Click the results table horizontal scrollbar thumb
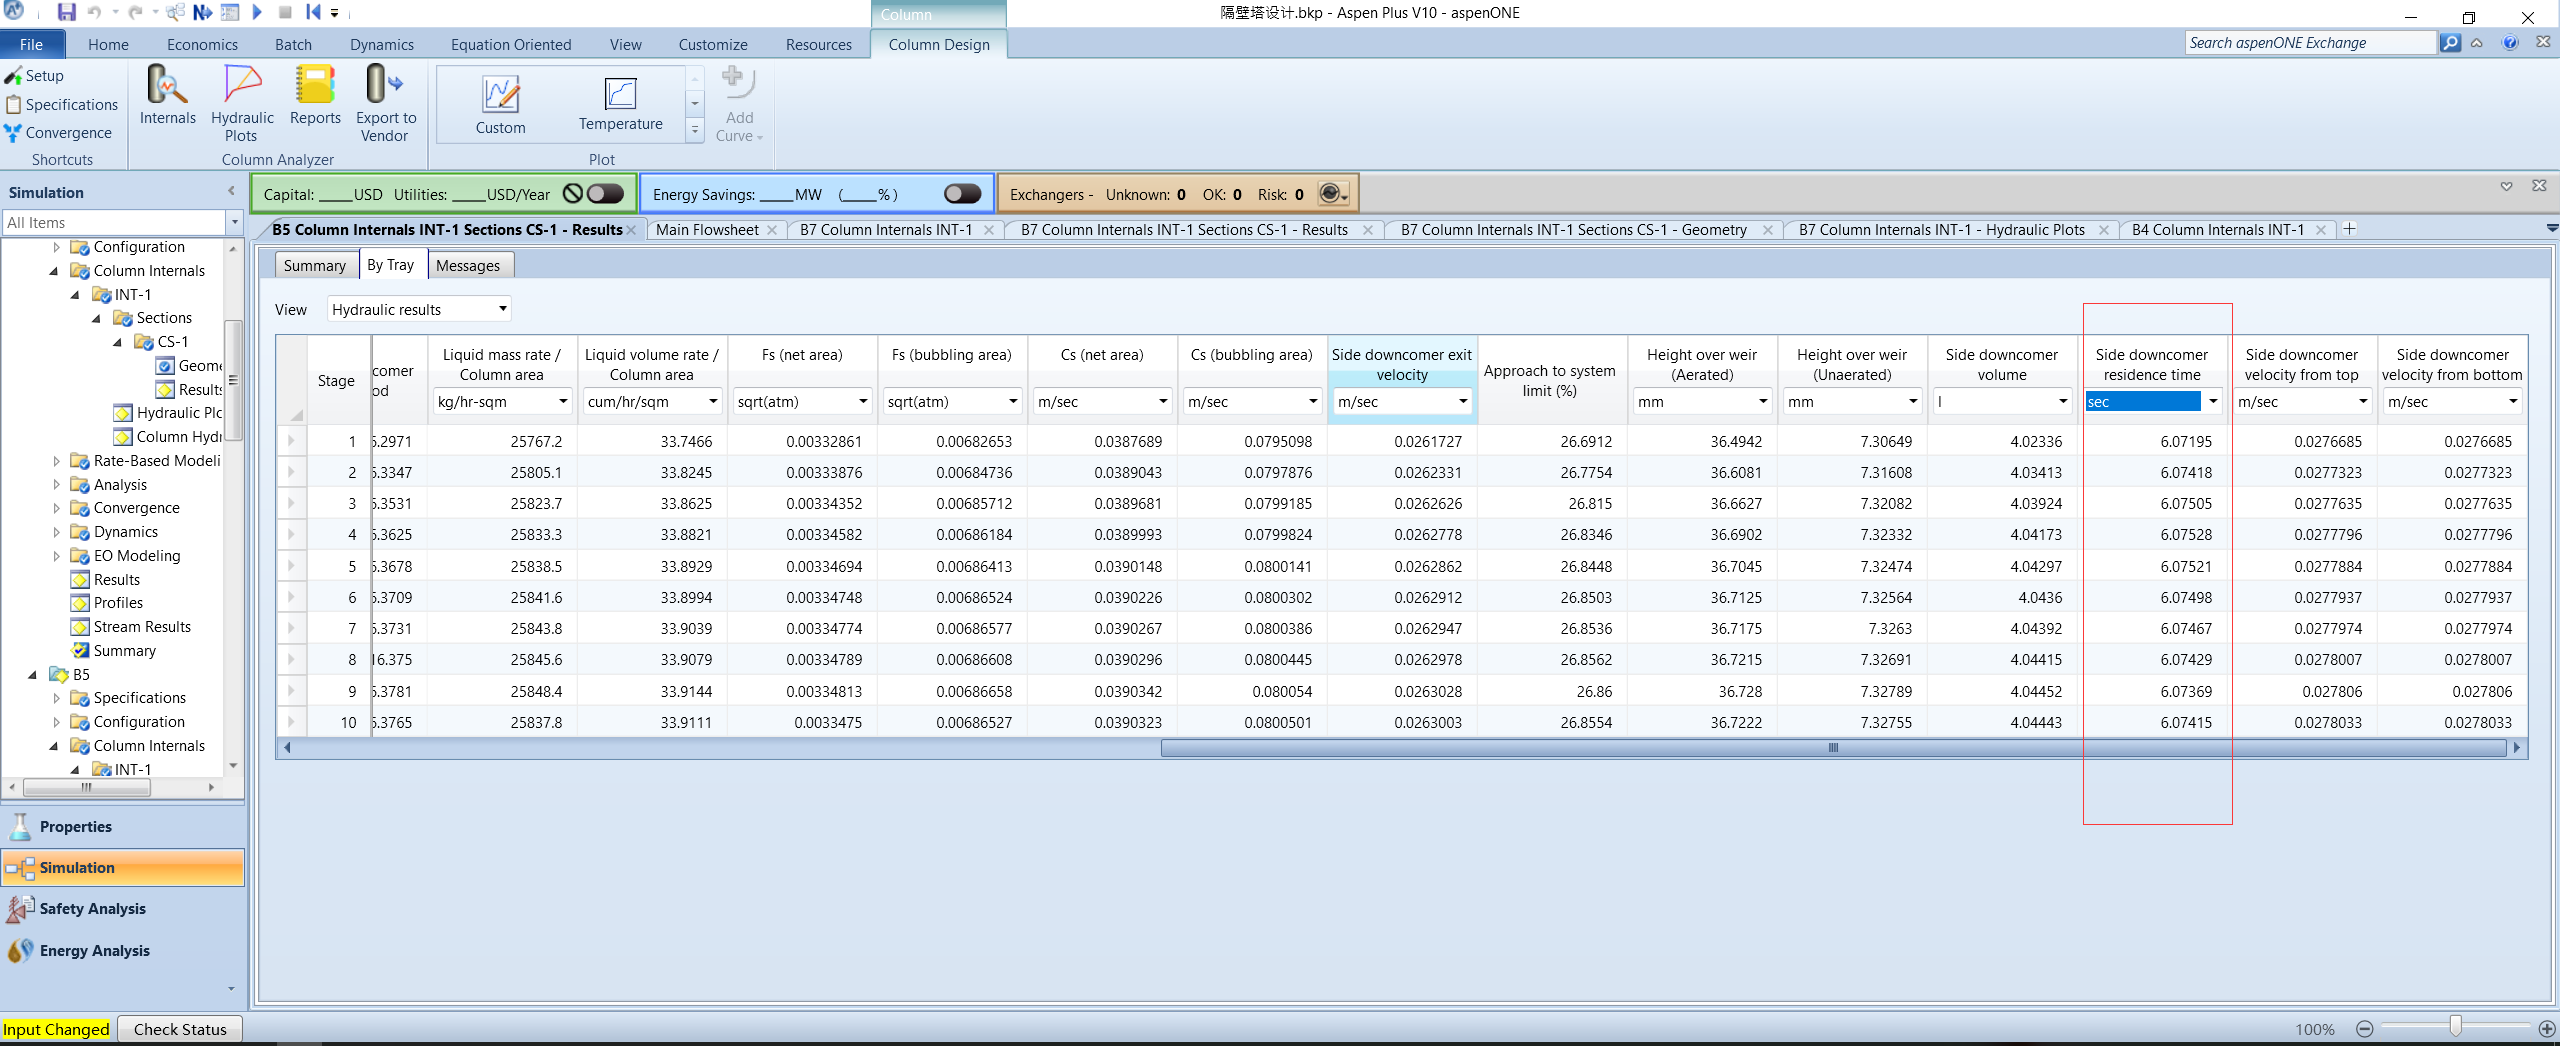 1833,748
